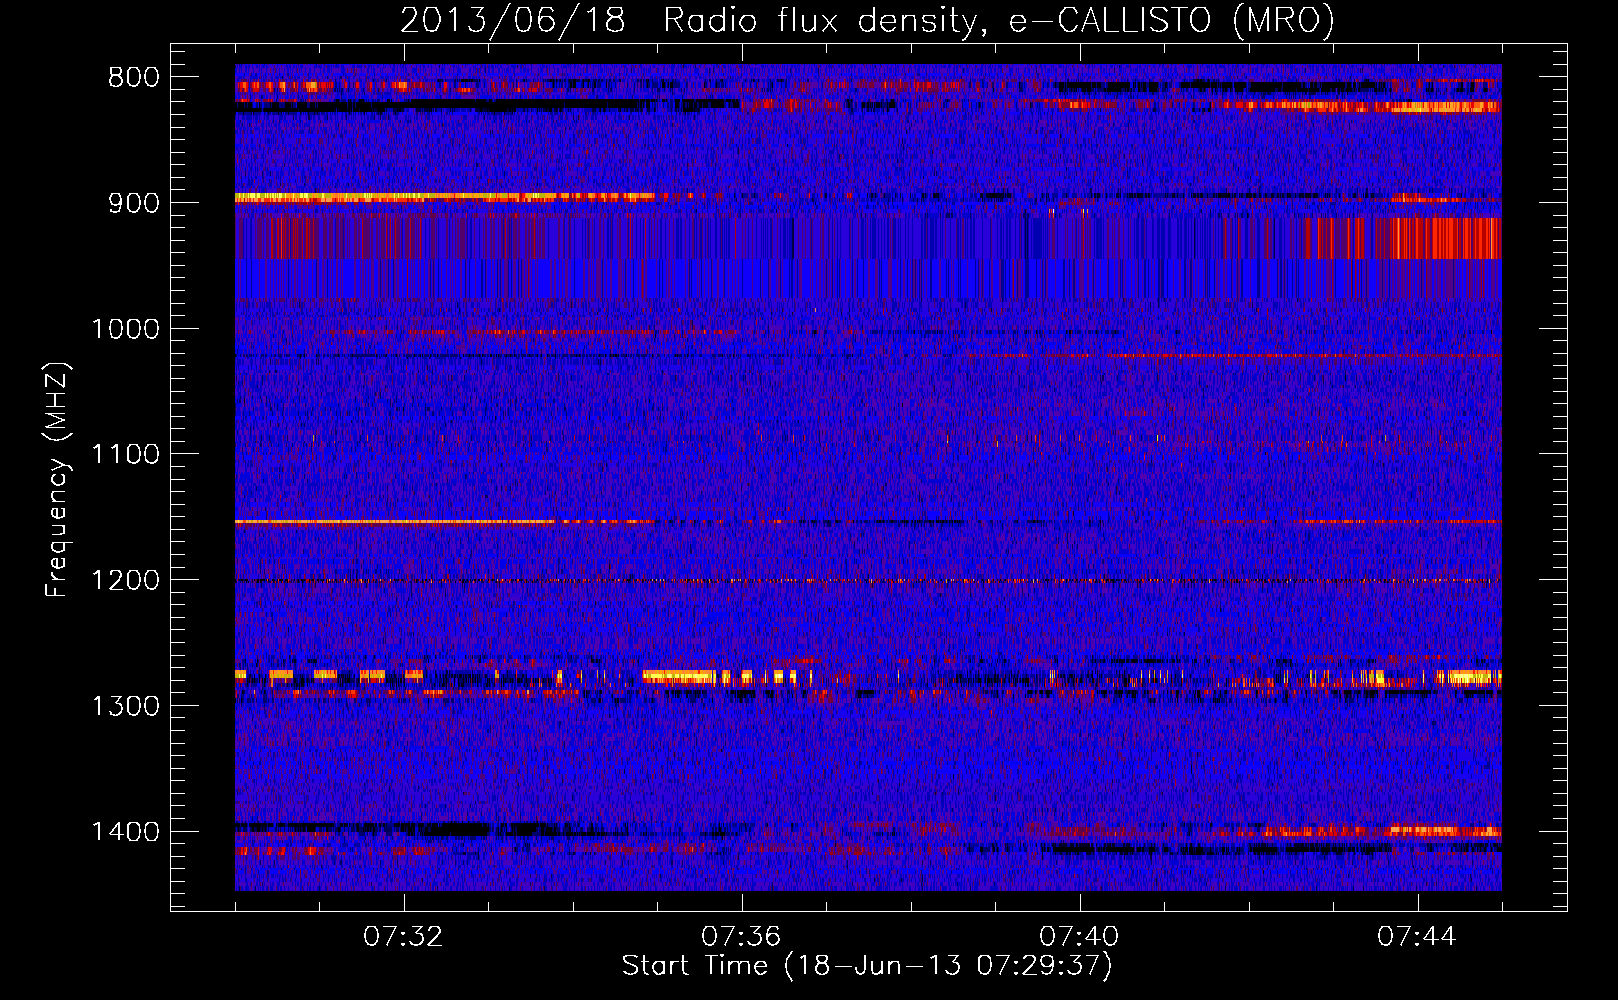The image size is (1618, 1000).
Task: Click the 'Frequency (MHZ)' axis title
Action: (x=58, y=479)
